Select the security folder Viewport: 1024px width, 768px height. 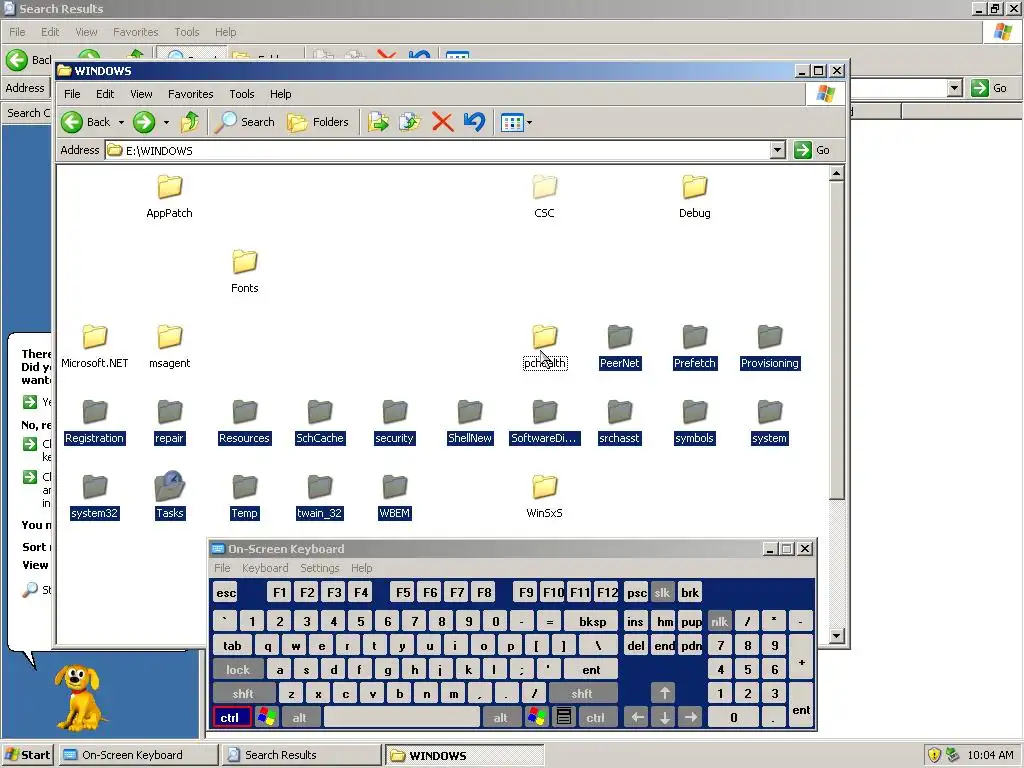[394, 422]
